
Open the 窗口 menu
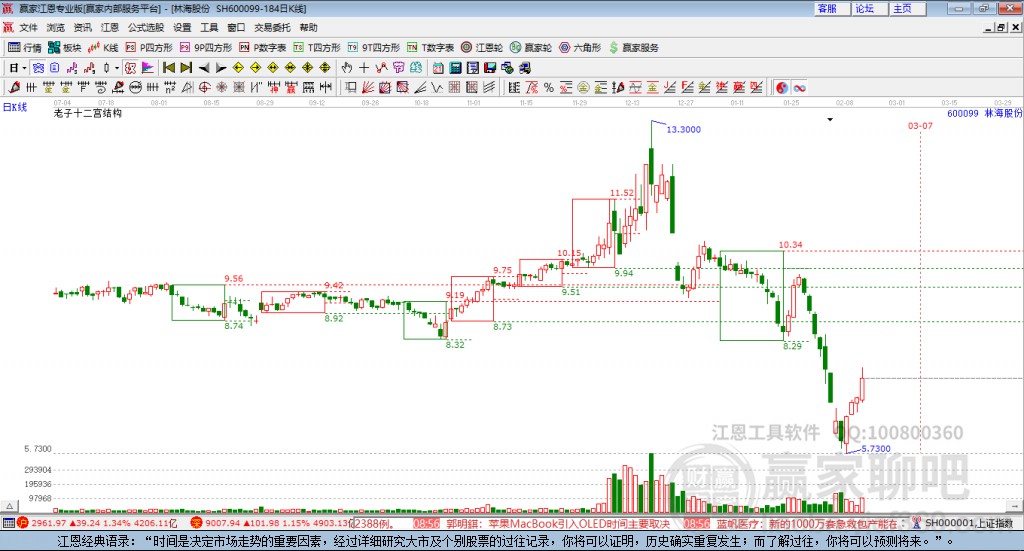pos(236,27)
